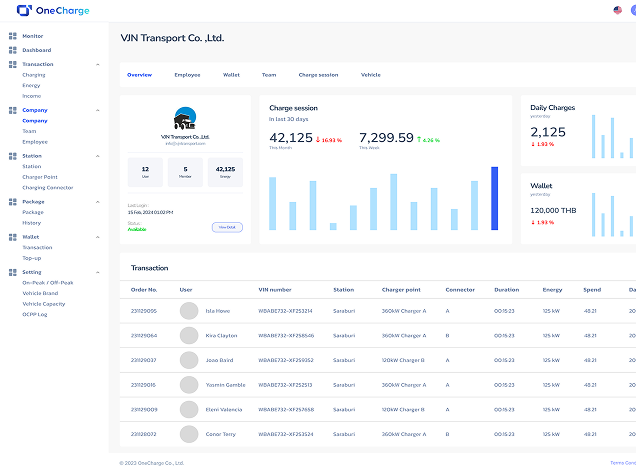The width and height of the screenshot is (636, 474).
Task: Open Charging Connector under Station
Action: pos(48,188)
